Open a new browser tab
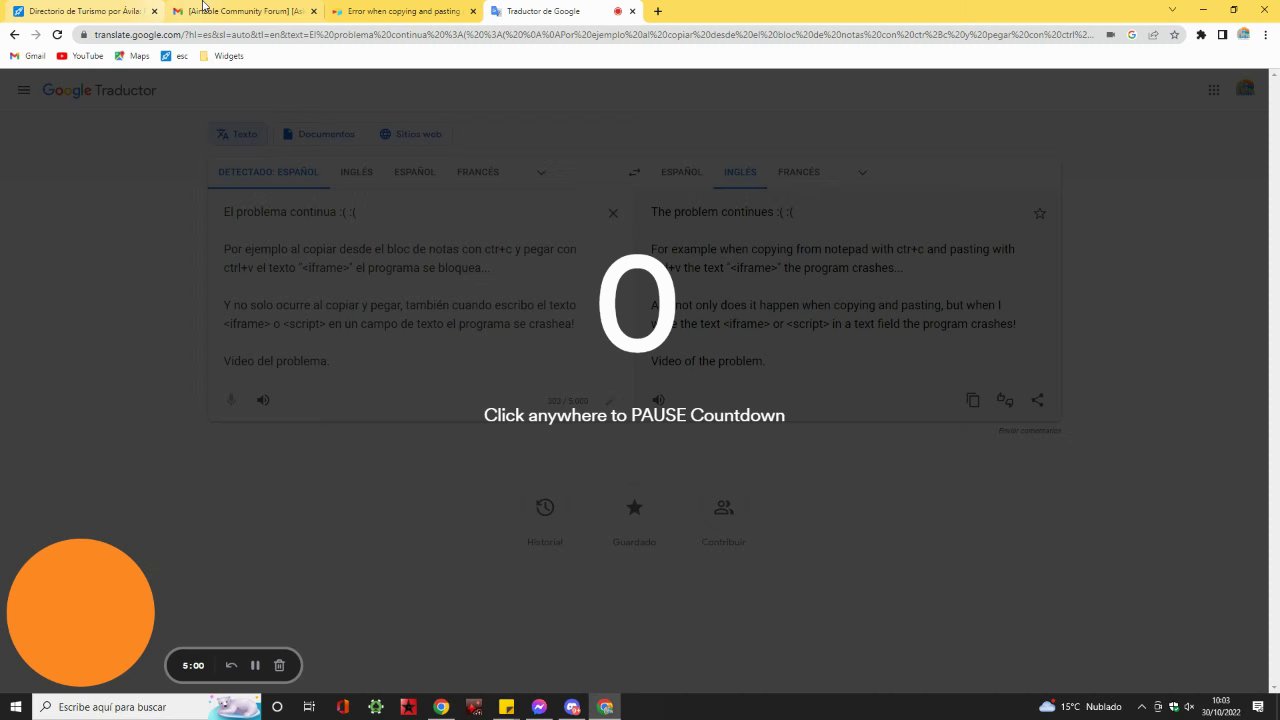Image resolution: width=1280 pixels, height=720 pixels. (657, 11)
